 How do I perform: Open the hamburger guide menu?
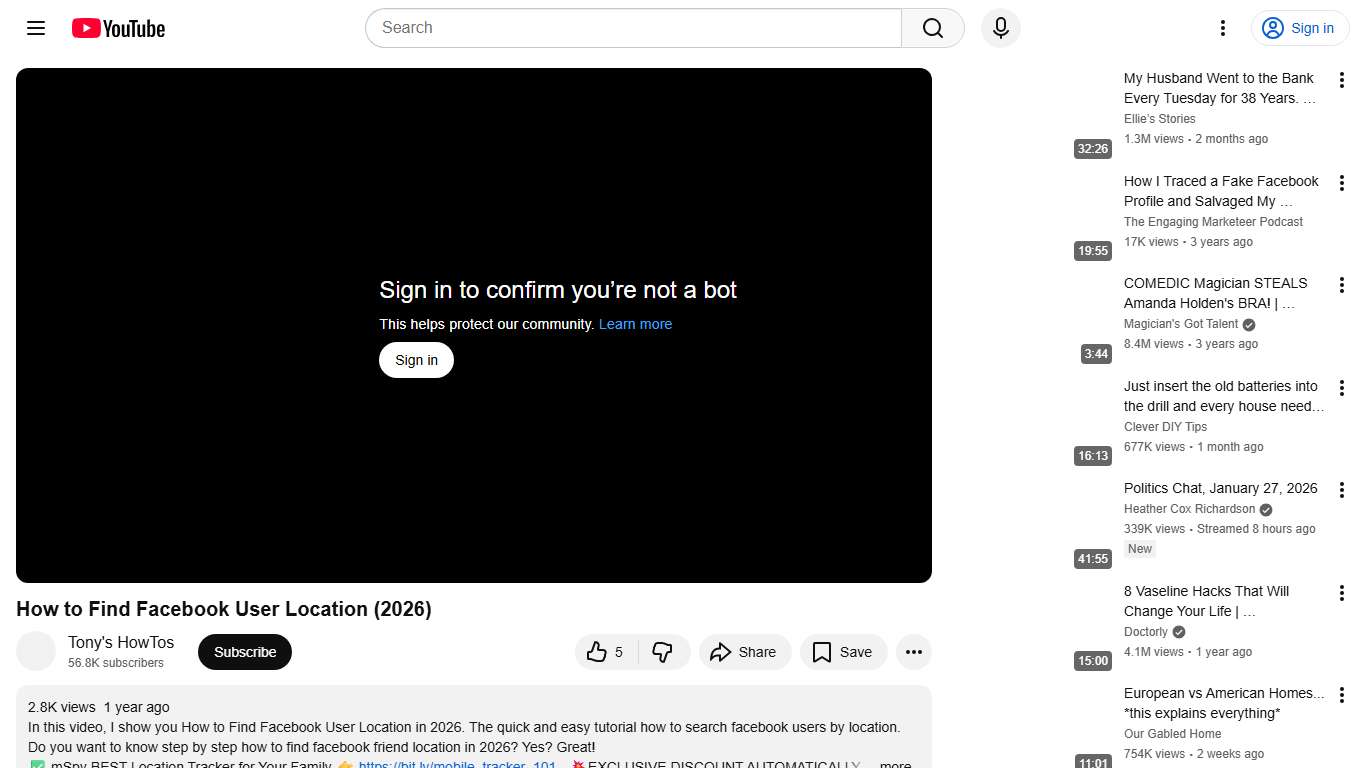pos(36,28)
